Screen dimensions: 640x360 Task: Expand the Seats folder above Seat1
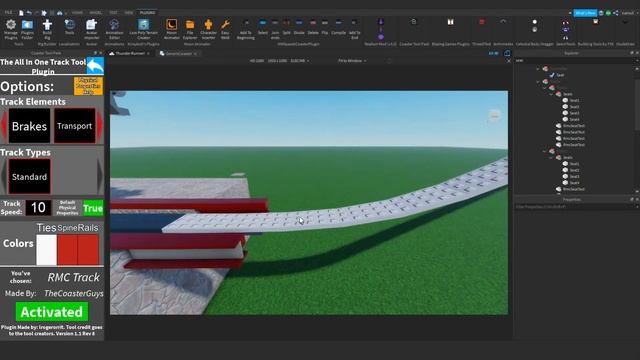coord(551,94)
